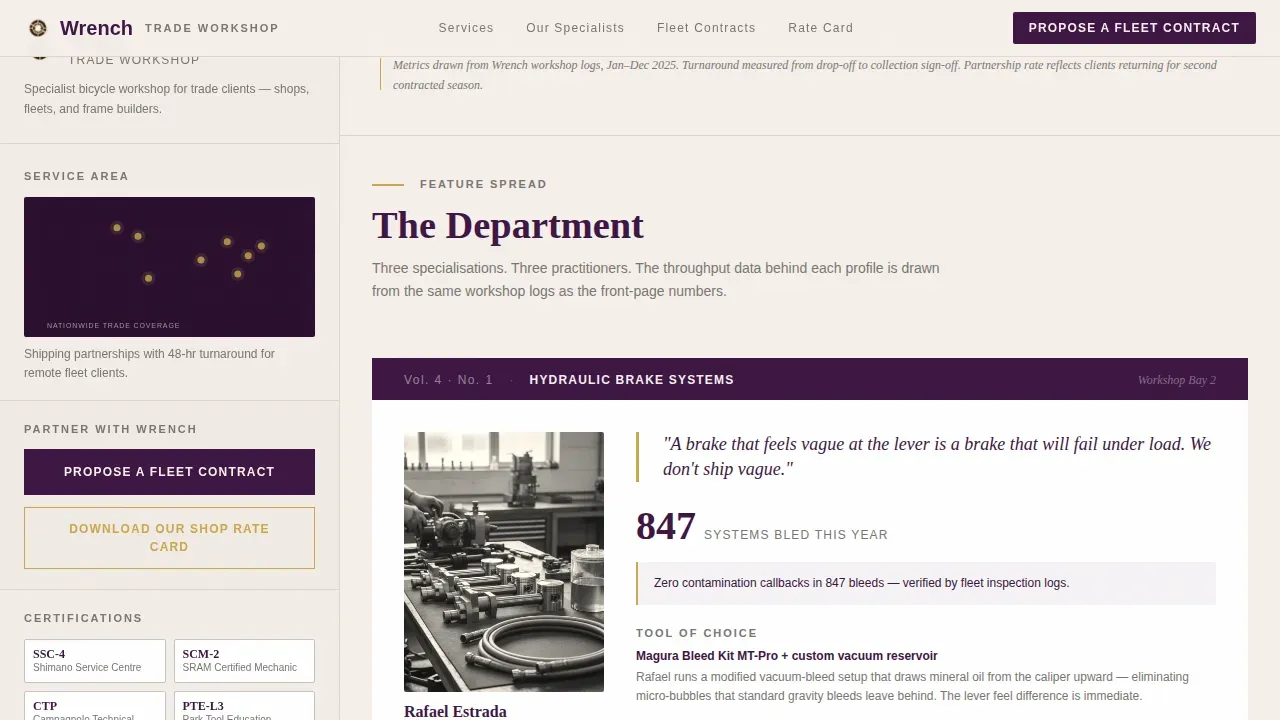Open the Services menu item
The image size is (1280, 720).
pos(466,28)
